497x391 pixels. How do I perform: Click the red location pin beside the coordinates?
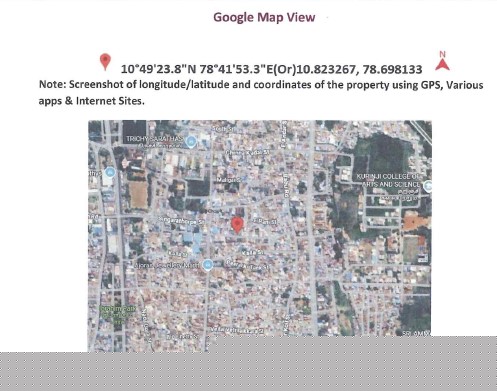click(x=105, y=62)
